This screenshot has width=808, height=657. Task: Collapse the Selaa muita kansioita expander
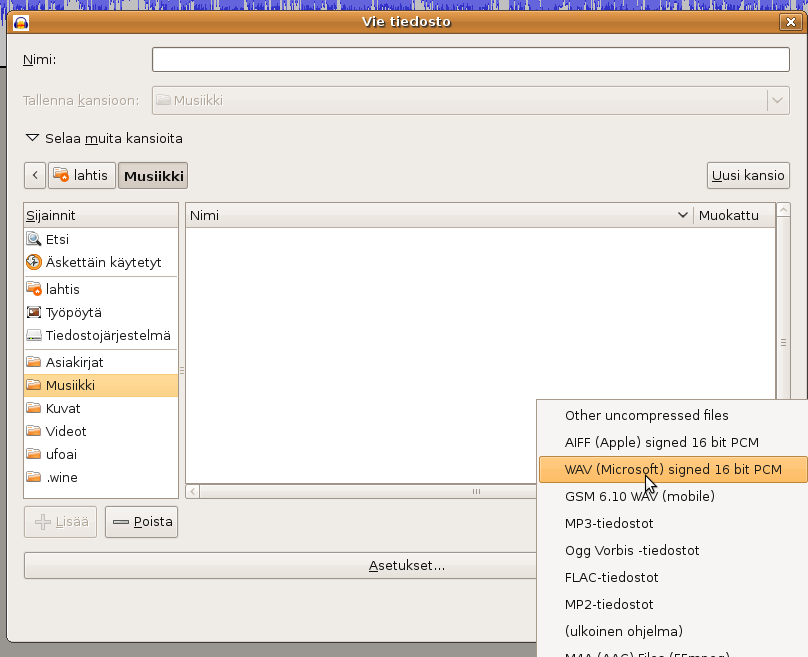[x=33, y=139]
